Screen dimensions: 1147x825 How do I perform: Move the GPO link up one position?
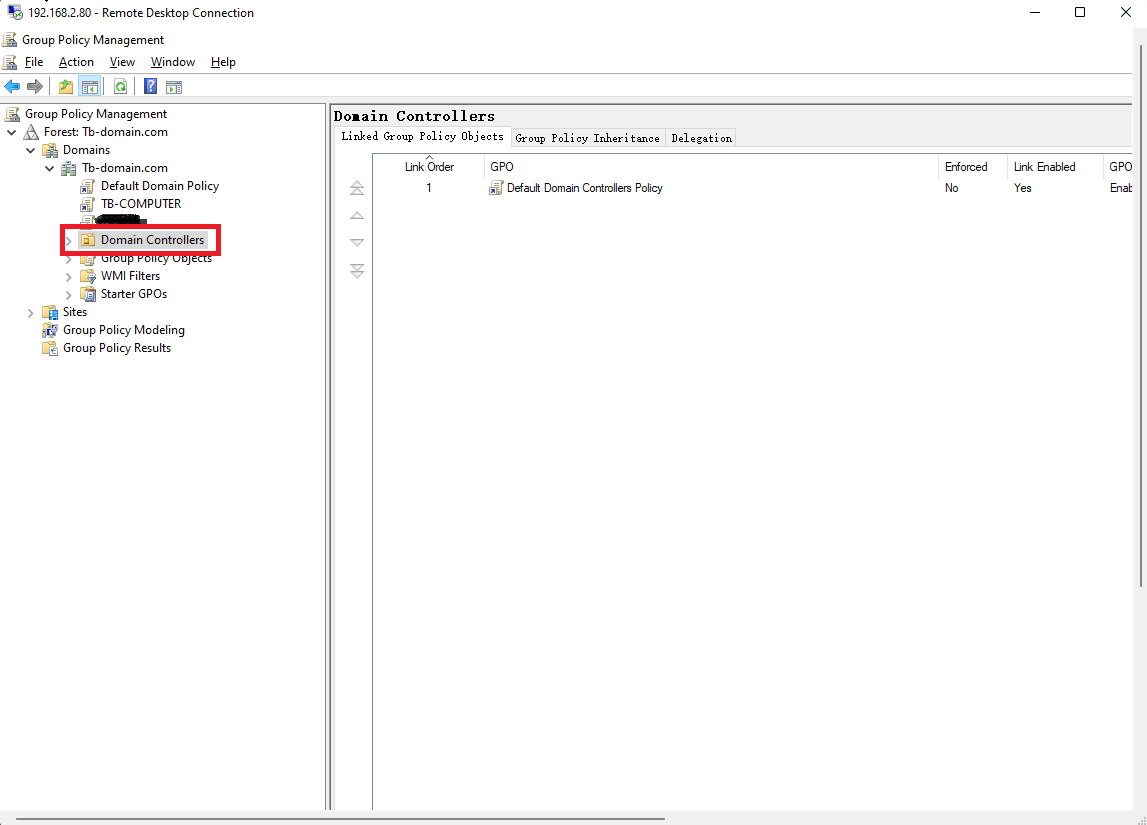(357, 216)
